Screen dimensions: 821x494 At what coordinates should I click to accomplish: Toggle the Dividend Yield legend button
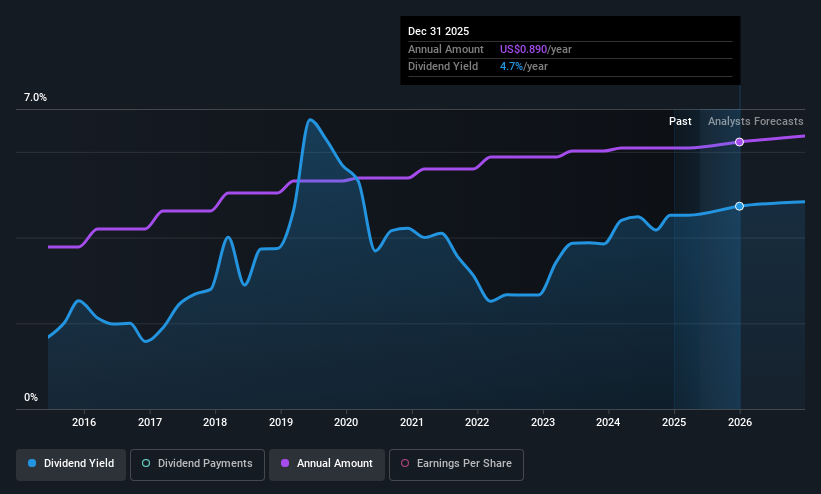point(71,464)
